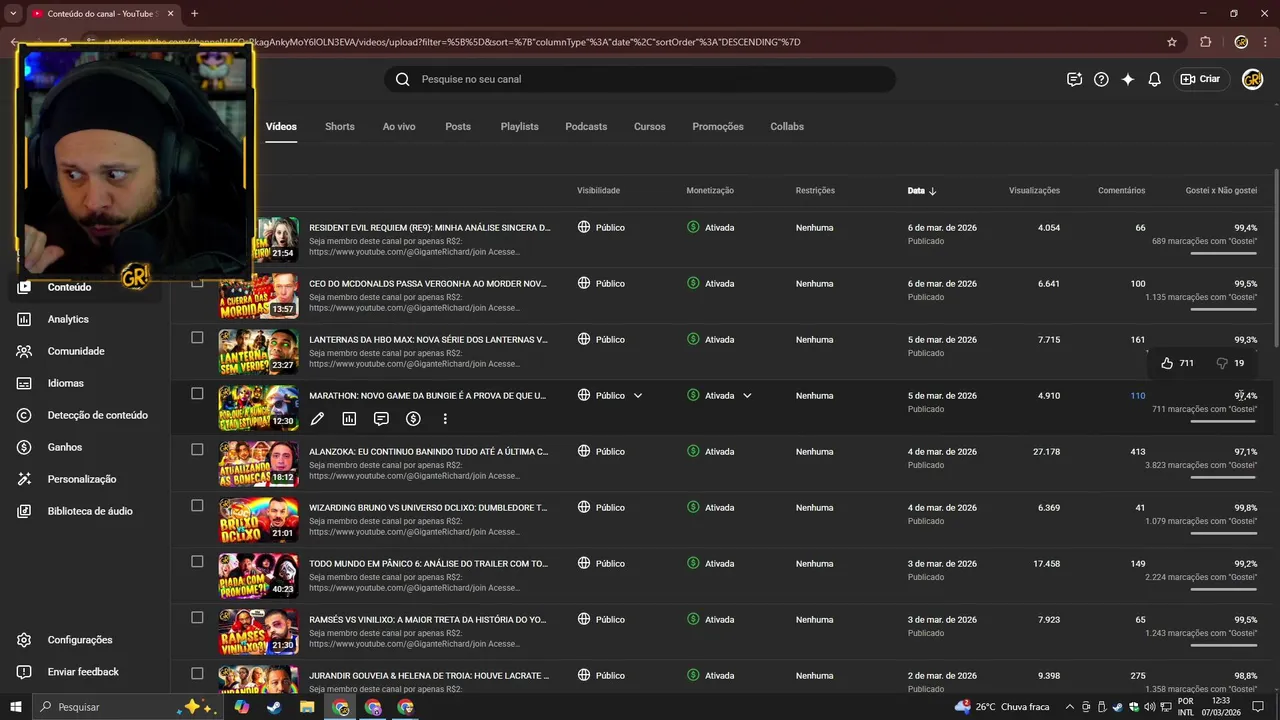This screenshot has height=720, width=1280.
Task: Open monetization dollar icon in MARATHON row
Action: [x=413, y=419]
